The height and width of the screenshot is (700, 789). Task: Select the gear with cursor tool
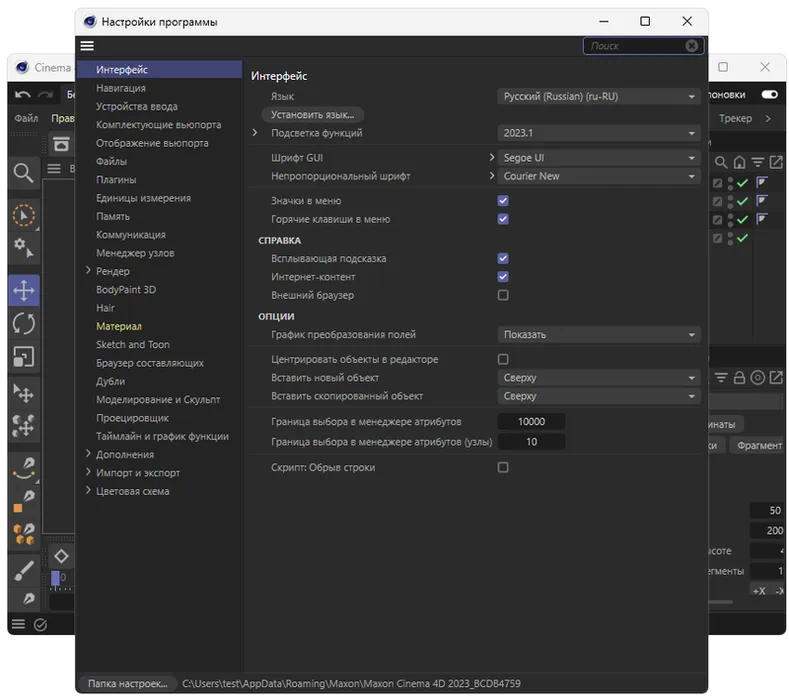coord(23,247)
